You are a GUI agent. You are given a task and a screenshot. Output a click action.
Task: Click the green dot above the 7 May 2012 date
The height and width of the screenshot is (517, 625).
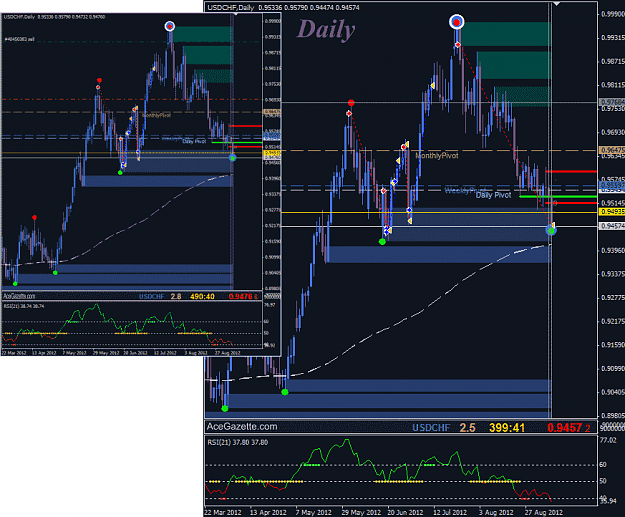285,392
